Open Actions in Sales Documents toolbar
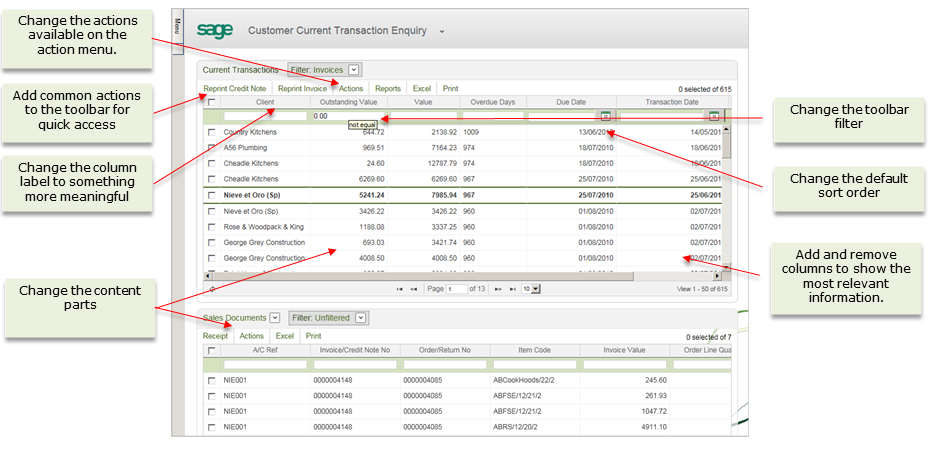This screenshot has height=453, width=945. coord(252,336)
